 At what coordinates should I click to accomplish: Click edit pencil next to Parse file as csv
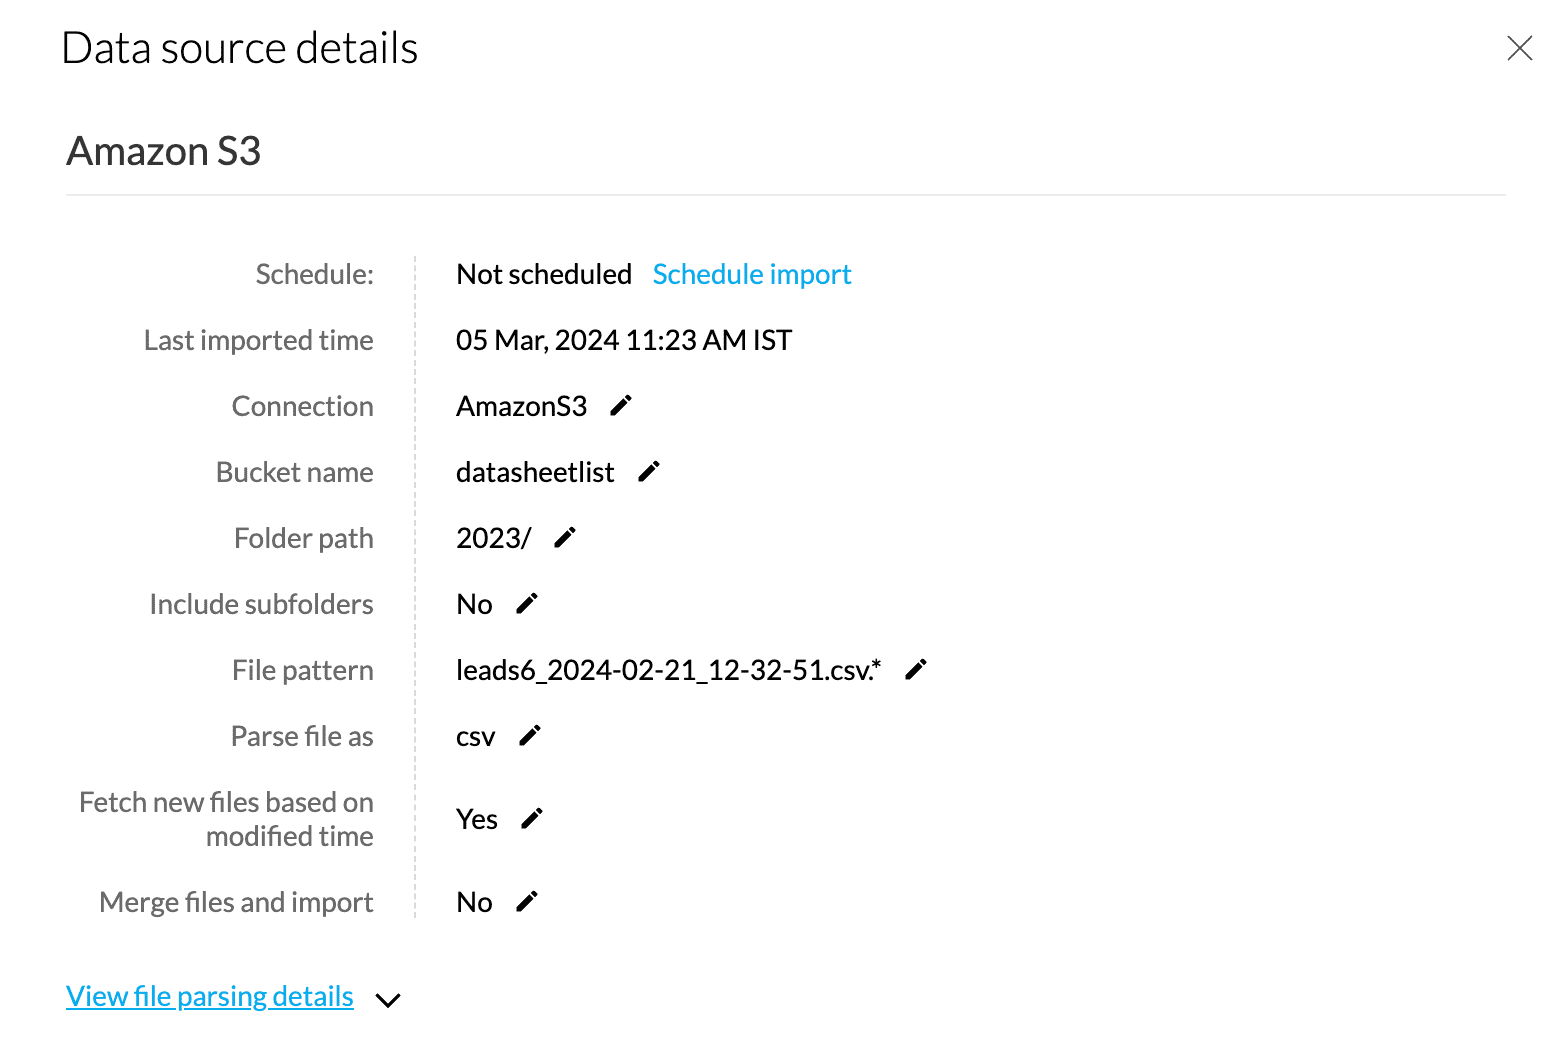coord(530,736)
